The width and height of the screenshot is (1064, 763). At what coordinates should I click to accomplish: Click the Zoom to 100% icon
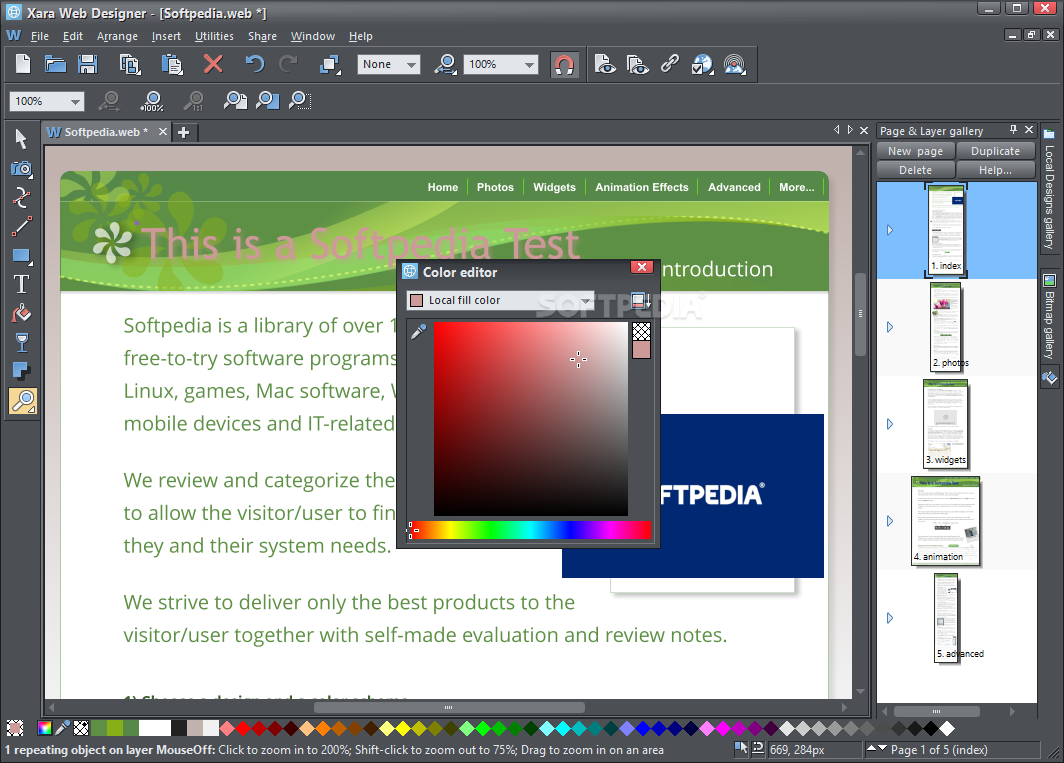click(152, 101)
